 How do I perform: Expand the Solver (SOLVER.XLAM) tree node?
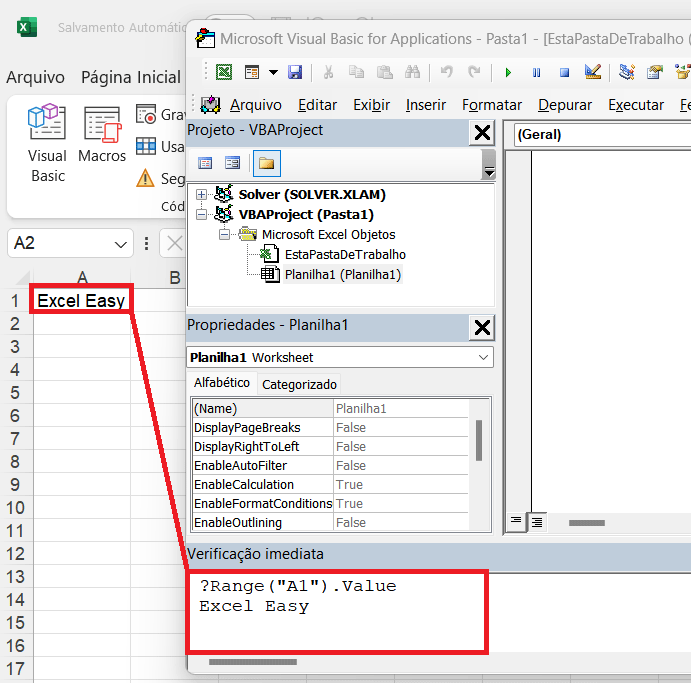202,194
